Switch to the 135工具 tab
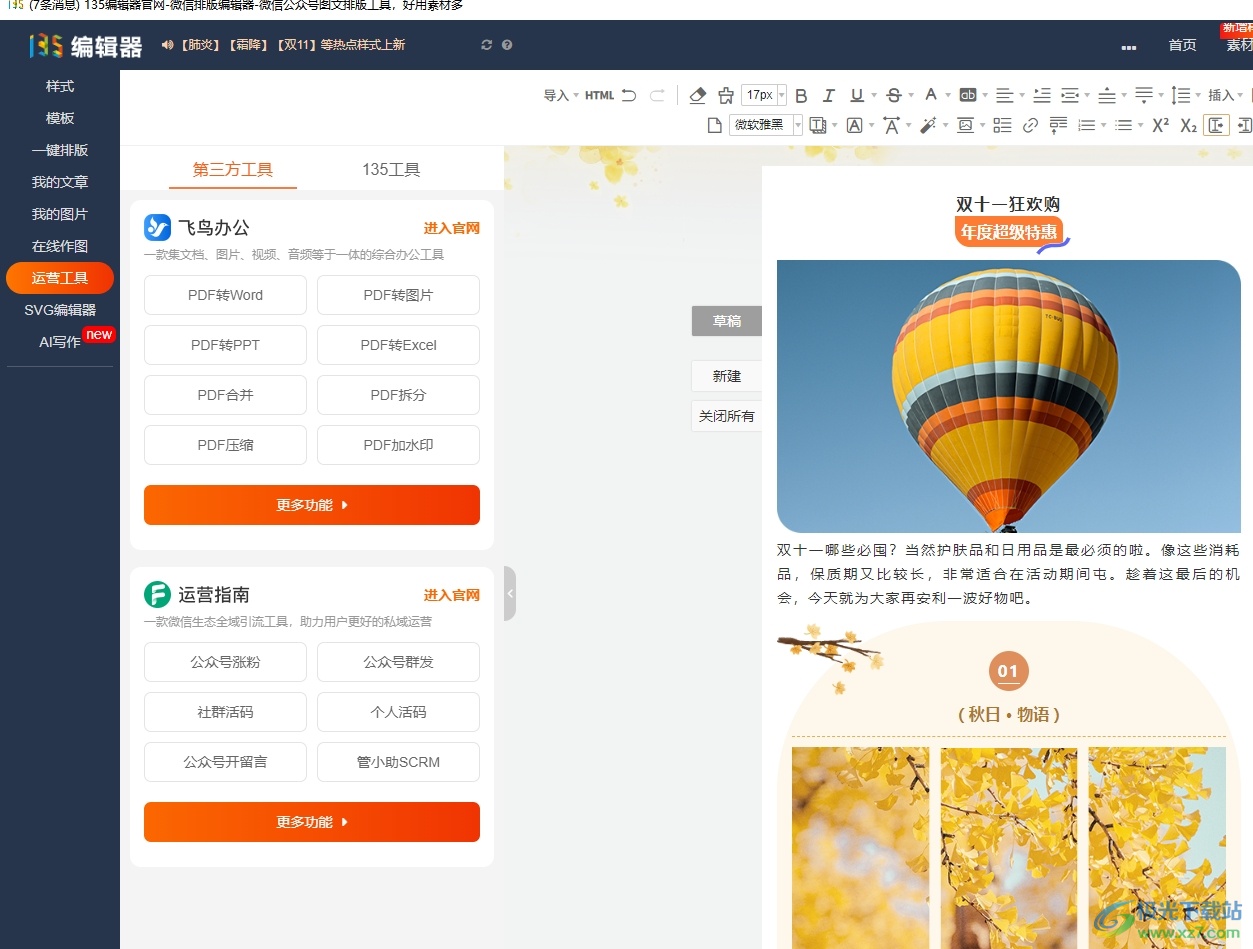The width and height of the screenshot is (1253, 949). click(x=391, y=169)
